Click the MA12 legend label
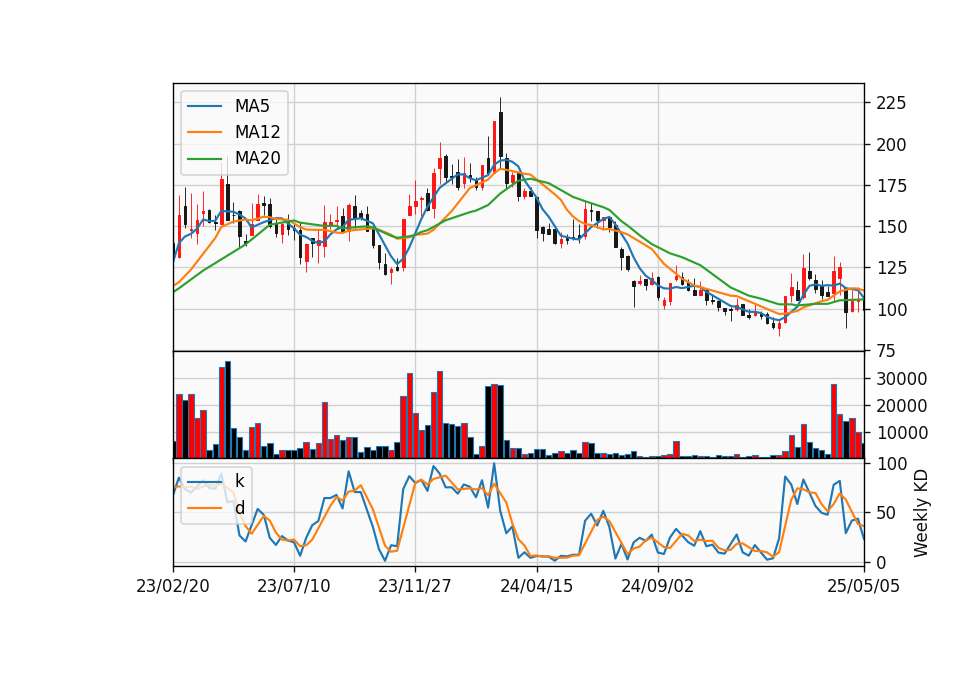Image resolution: width=960 pixels, height=690 pixels. [x=257, y=132]
